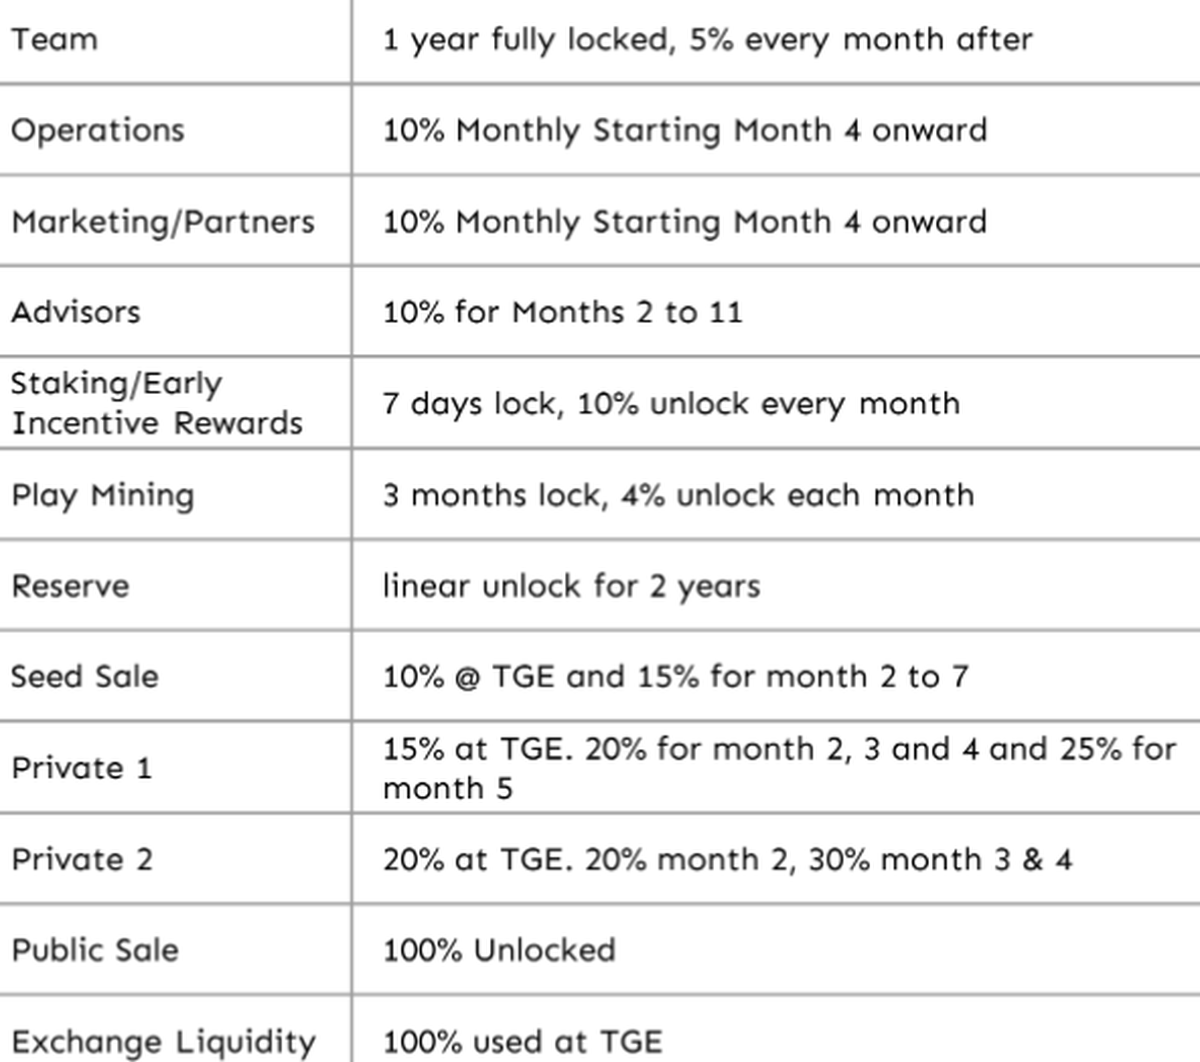Viewport: 1200px width, 1062px height.
Task: Select the "1 year fully locked" cell
Action: coord(707,40)
